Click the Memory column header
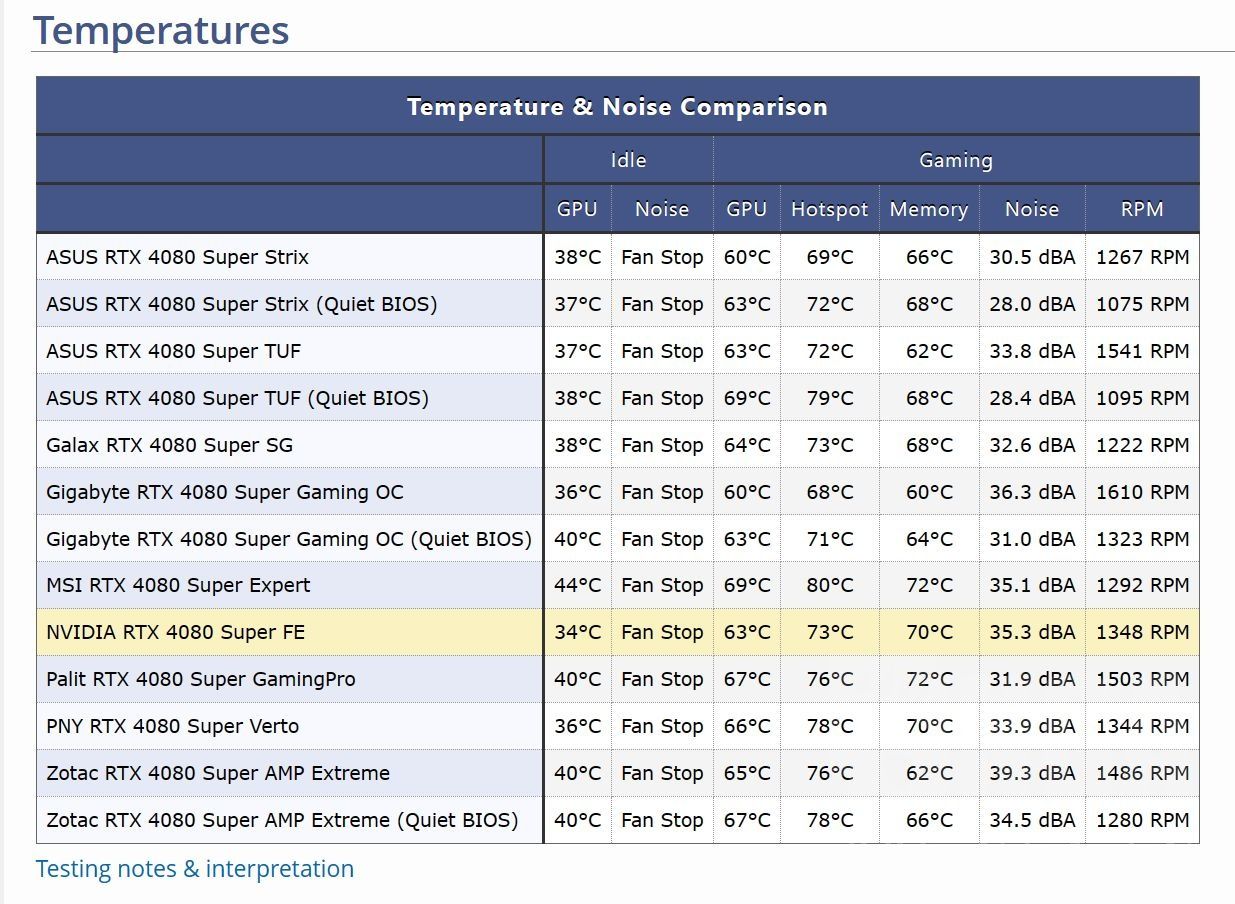The image size is (1235, 904). [928, 209]
